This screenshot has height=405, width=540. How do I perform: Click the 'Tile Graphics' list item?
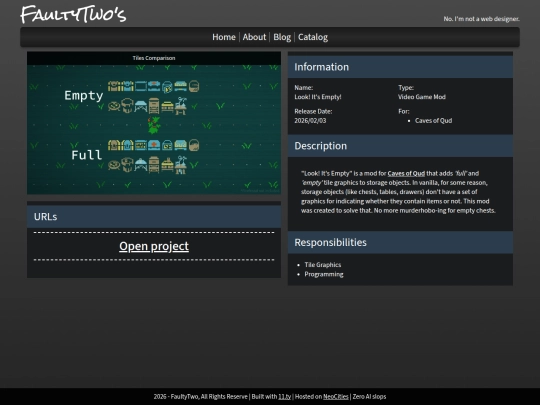coord(323,265)
